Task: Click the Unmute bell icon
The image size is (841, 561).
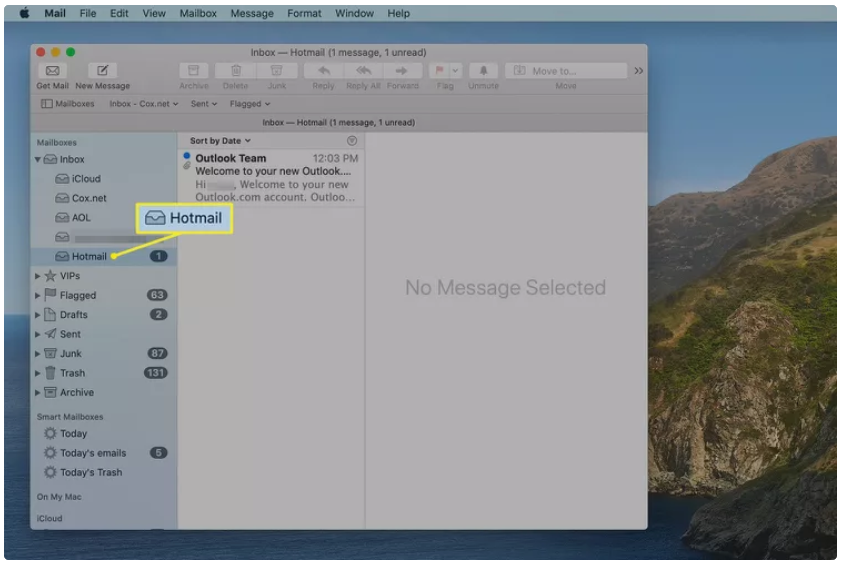Action: [483, 71]
